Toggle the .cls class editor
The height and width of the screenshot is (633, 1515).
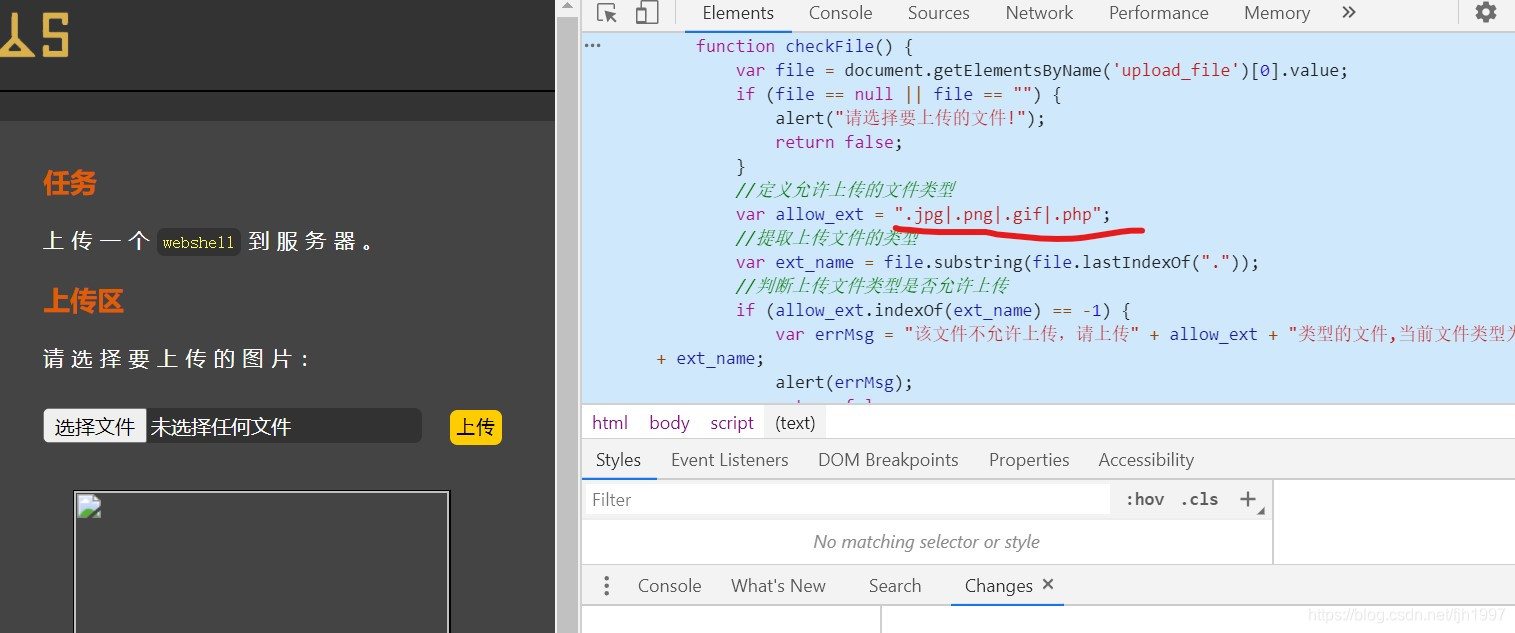pos(1199,499)
